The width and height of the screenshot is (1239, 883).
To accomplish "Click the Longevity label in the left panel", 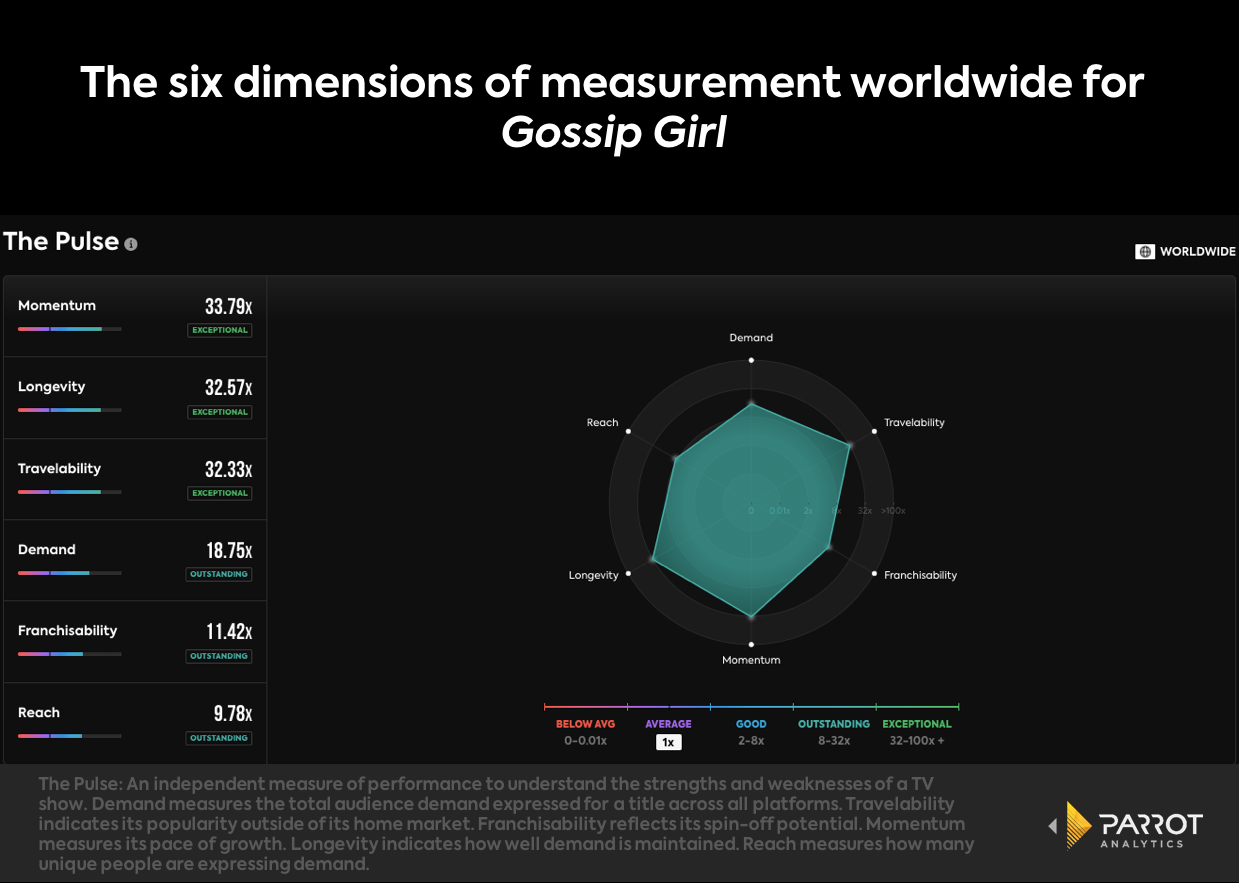I will click(x=51, y=387).
